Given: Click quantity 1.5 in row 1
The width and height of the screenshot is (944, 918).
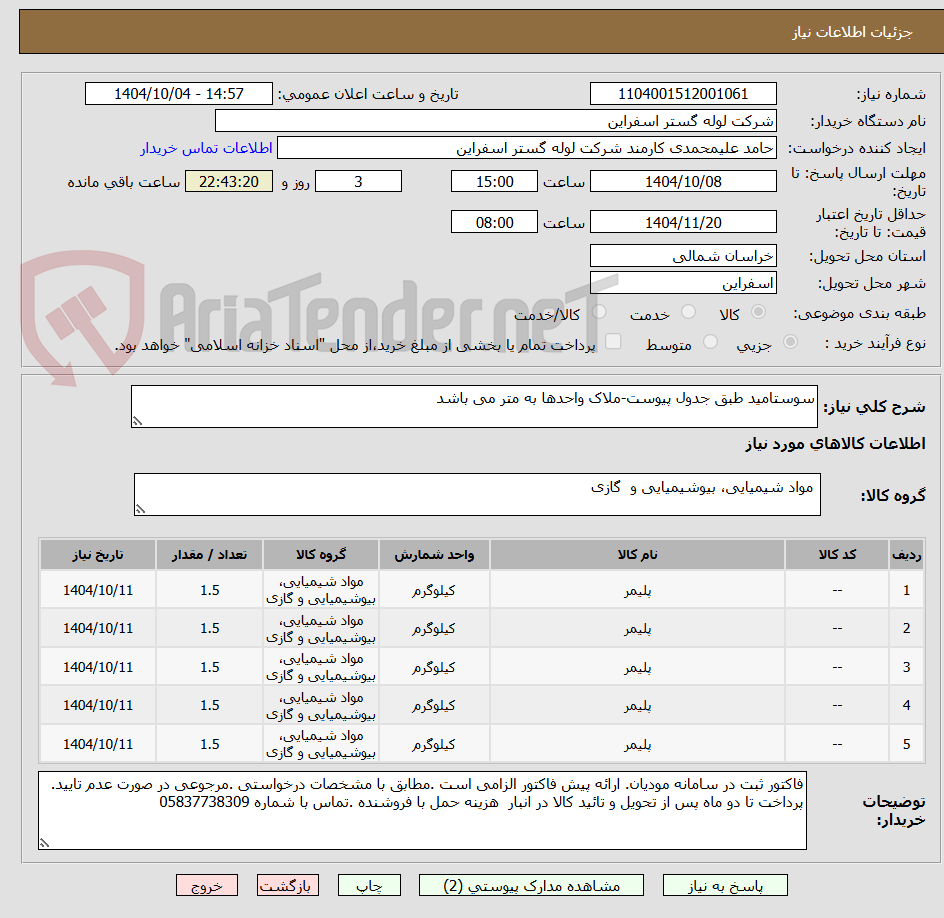Looking at the screenshot, I should [x=210, y=591].
